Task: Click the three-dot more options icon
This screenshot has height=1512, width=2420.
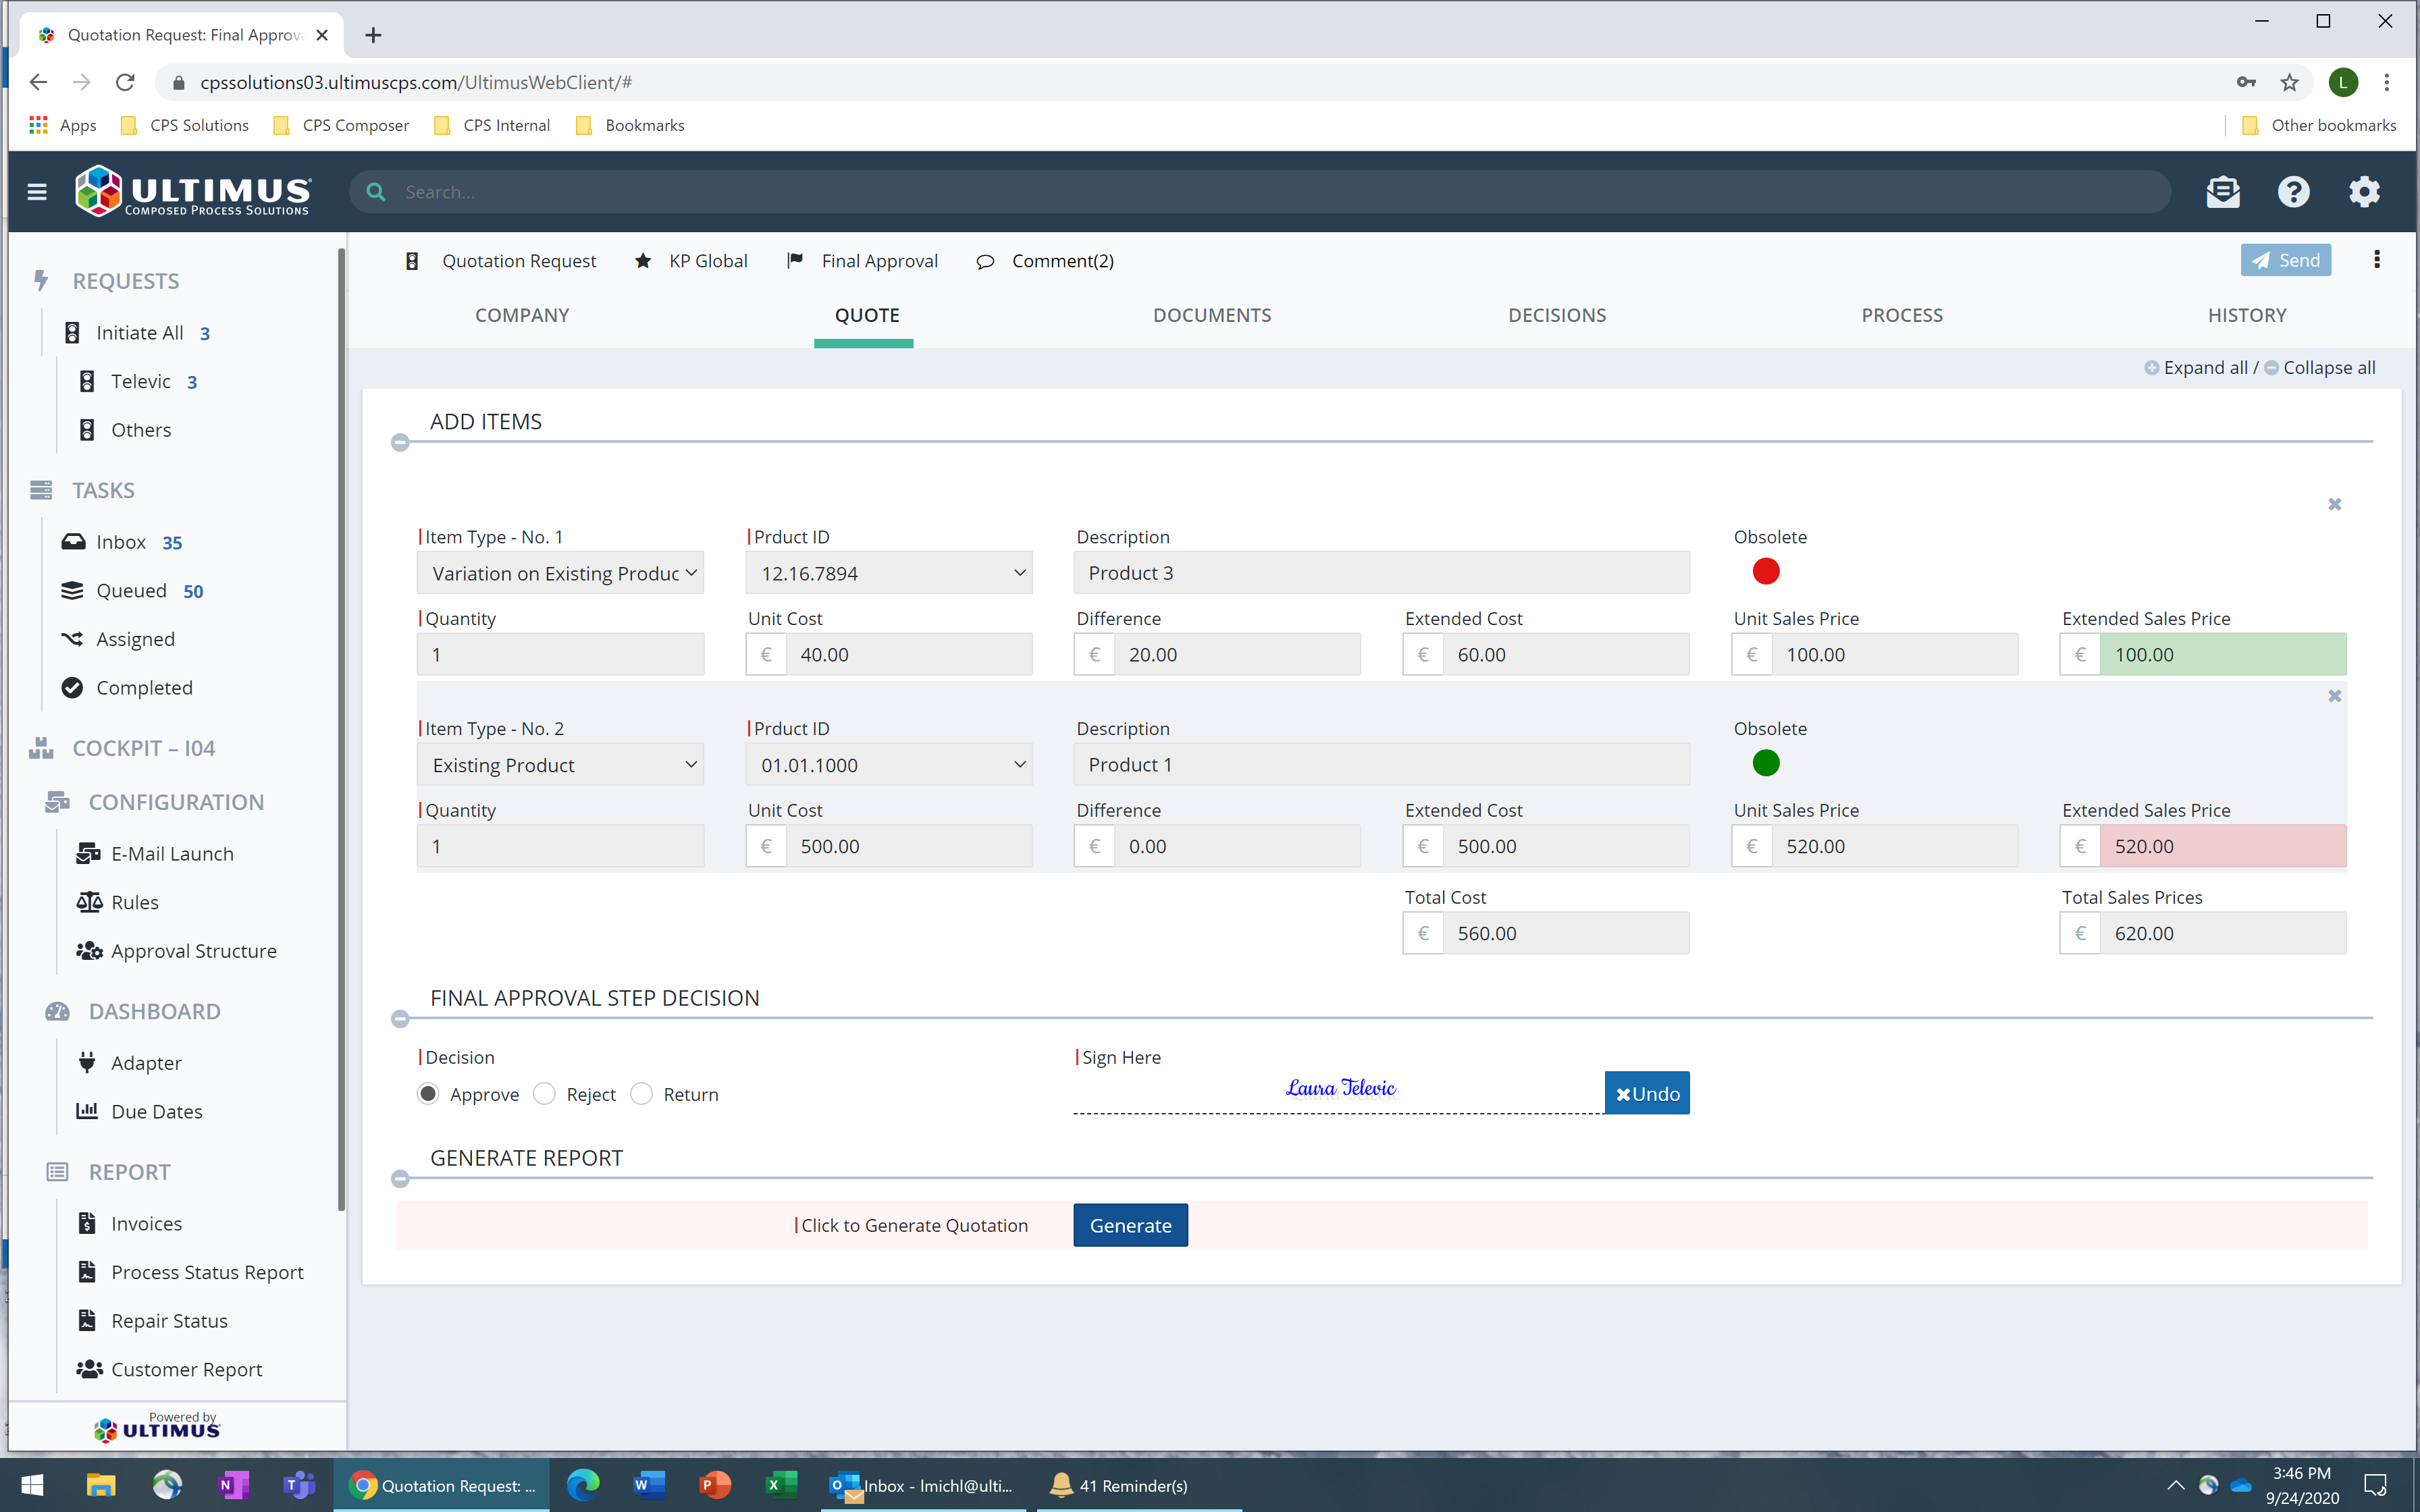Action: pyautogui.click(x=2377, y=260)
